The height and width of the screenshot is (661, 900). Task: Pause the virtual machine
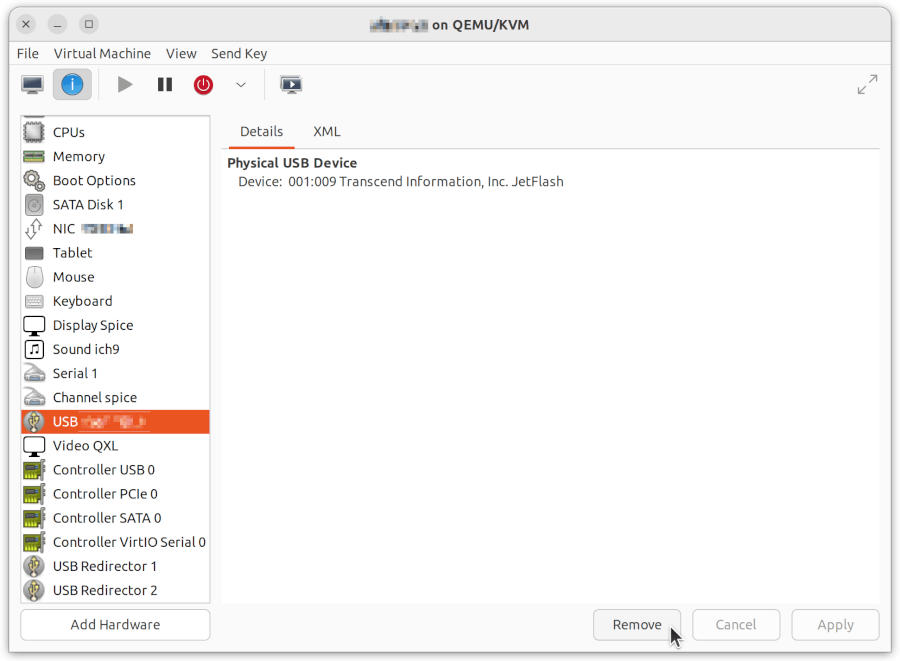coord(164,85)
